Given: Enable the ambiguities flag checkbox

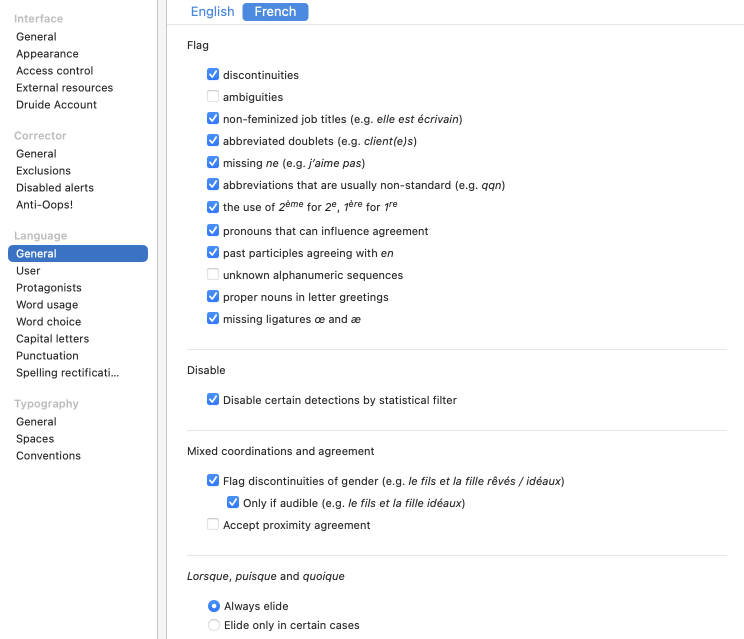Looking at the screenshot, I should tap(213, 97).
